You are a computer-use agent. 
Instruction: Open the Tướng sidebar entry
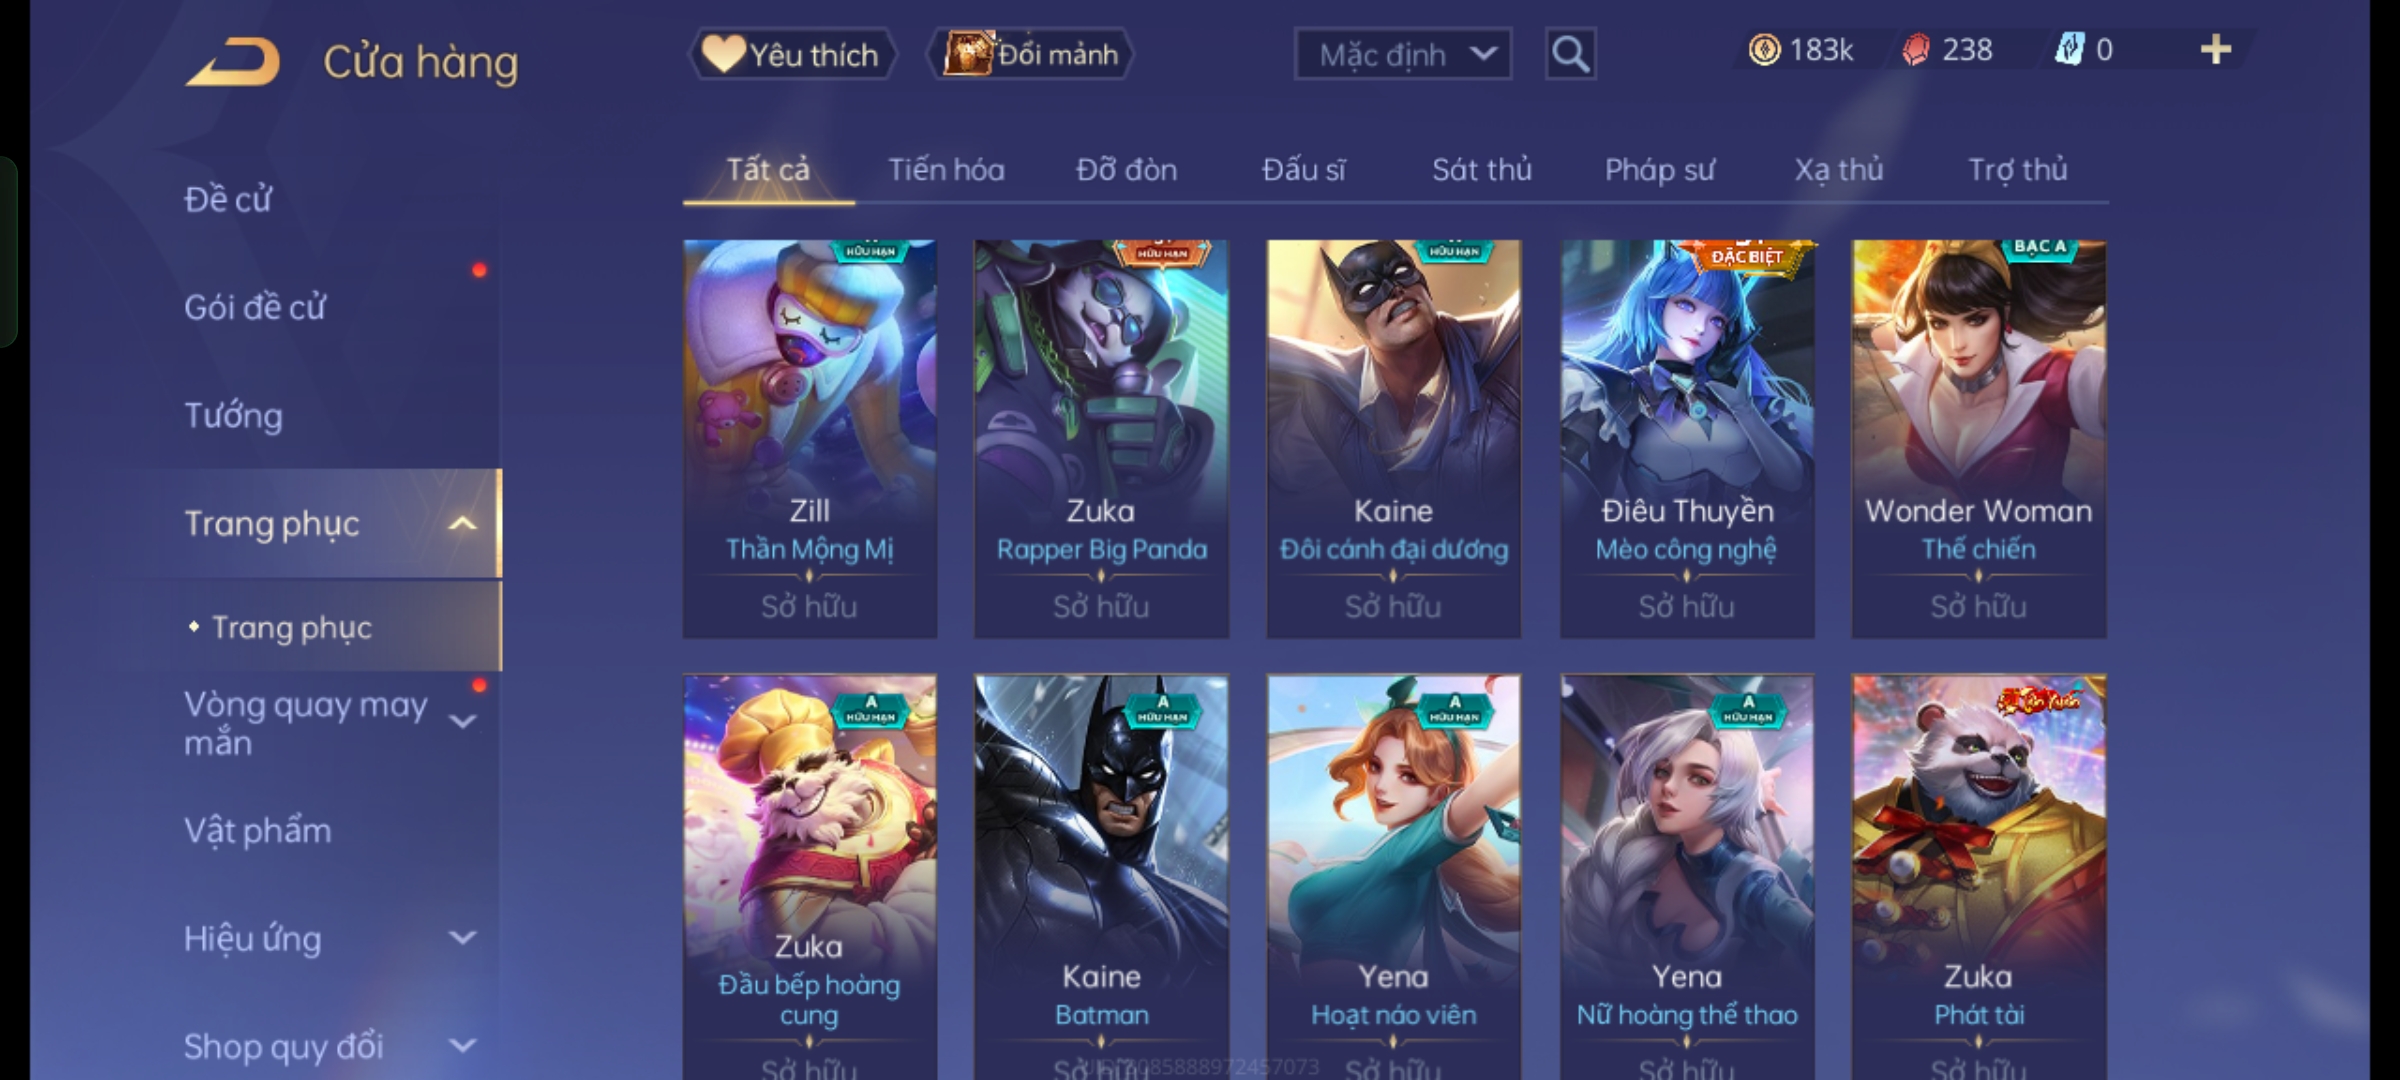click(x=233, y=416)
